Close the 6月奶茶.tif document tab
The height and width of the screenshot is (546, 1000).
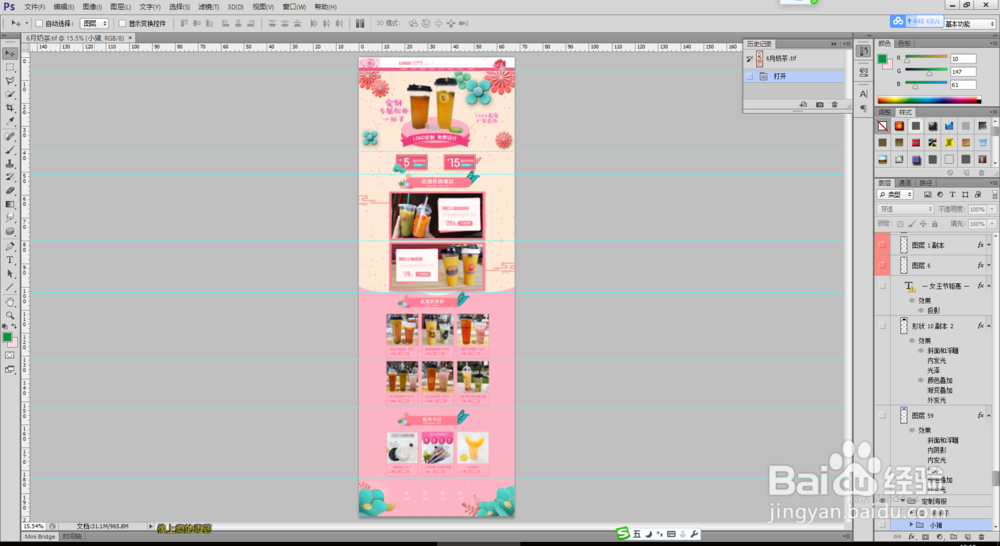[131, 38]
